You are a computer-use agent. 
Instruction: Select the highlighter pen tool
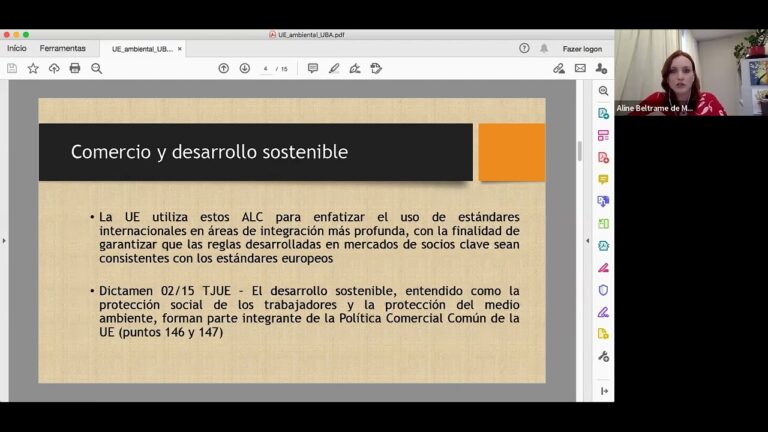[x=334, y=69]
